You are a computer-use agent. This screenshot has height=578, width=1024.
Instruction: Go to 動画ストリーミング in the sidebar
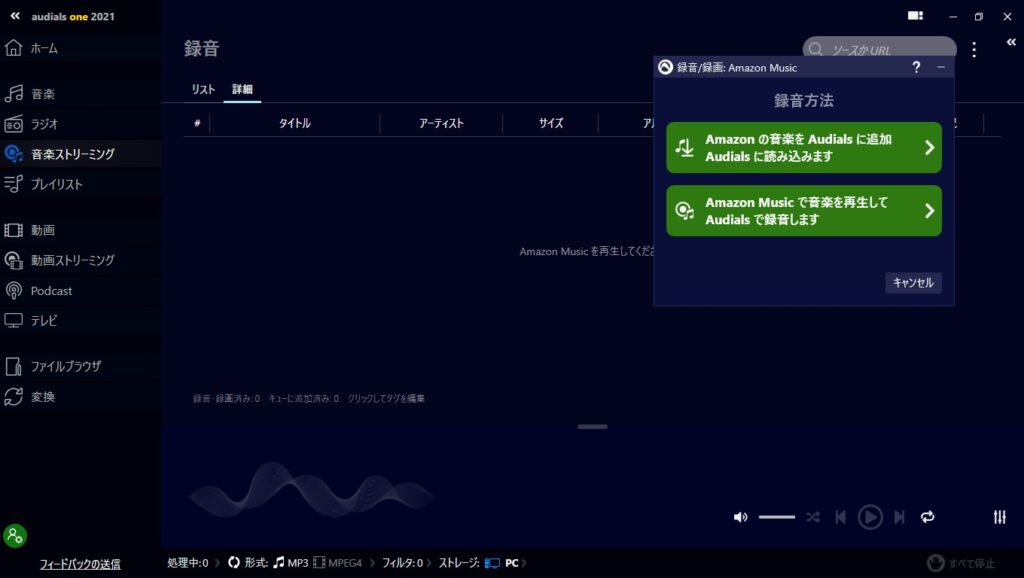72,260
